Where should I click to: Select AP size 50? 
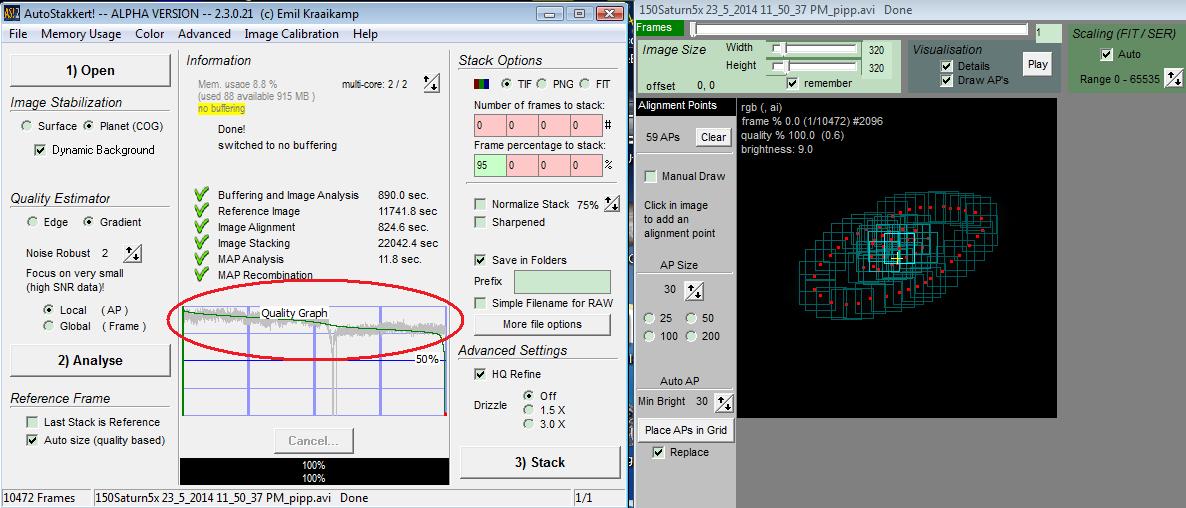click(691, 318)
